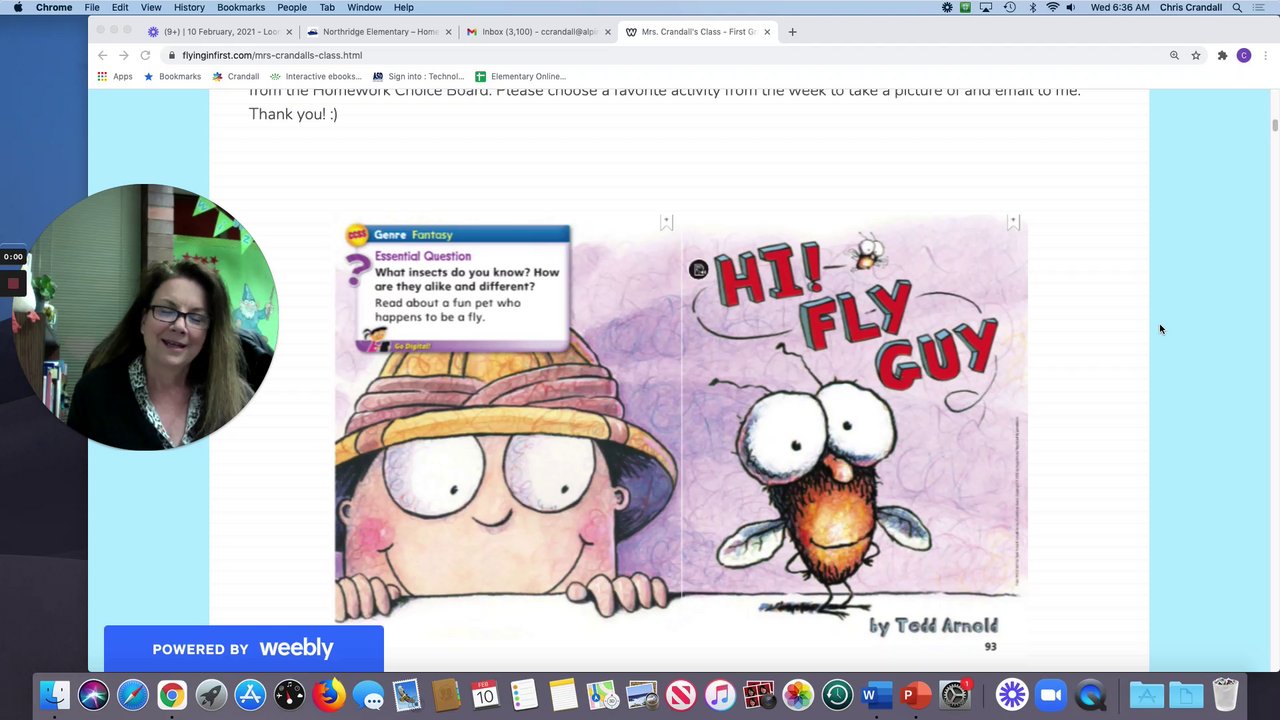1280x720 pixels.
Task: Open Interactive ebooks bookmark
Action: [x=316, y=76]
